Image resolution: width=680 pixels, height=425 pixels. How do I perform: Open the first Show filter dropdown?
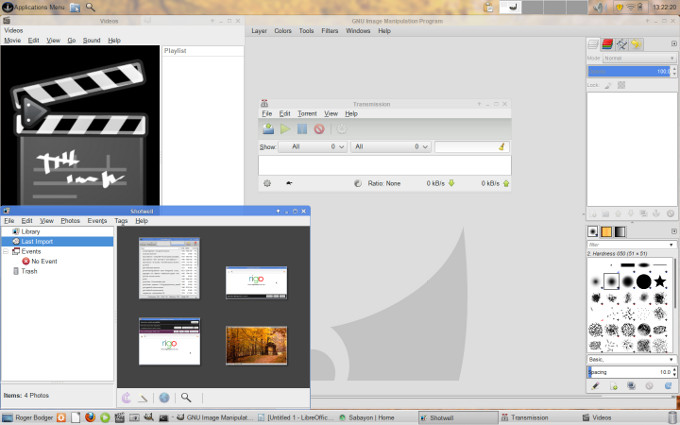coord(312,146)
